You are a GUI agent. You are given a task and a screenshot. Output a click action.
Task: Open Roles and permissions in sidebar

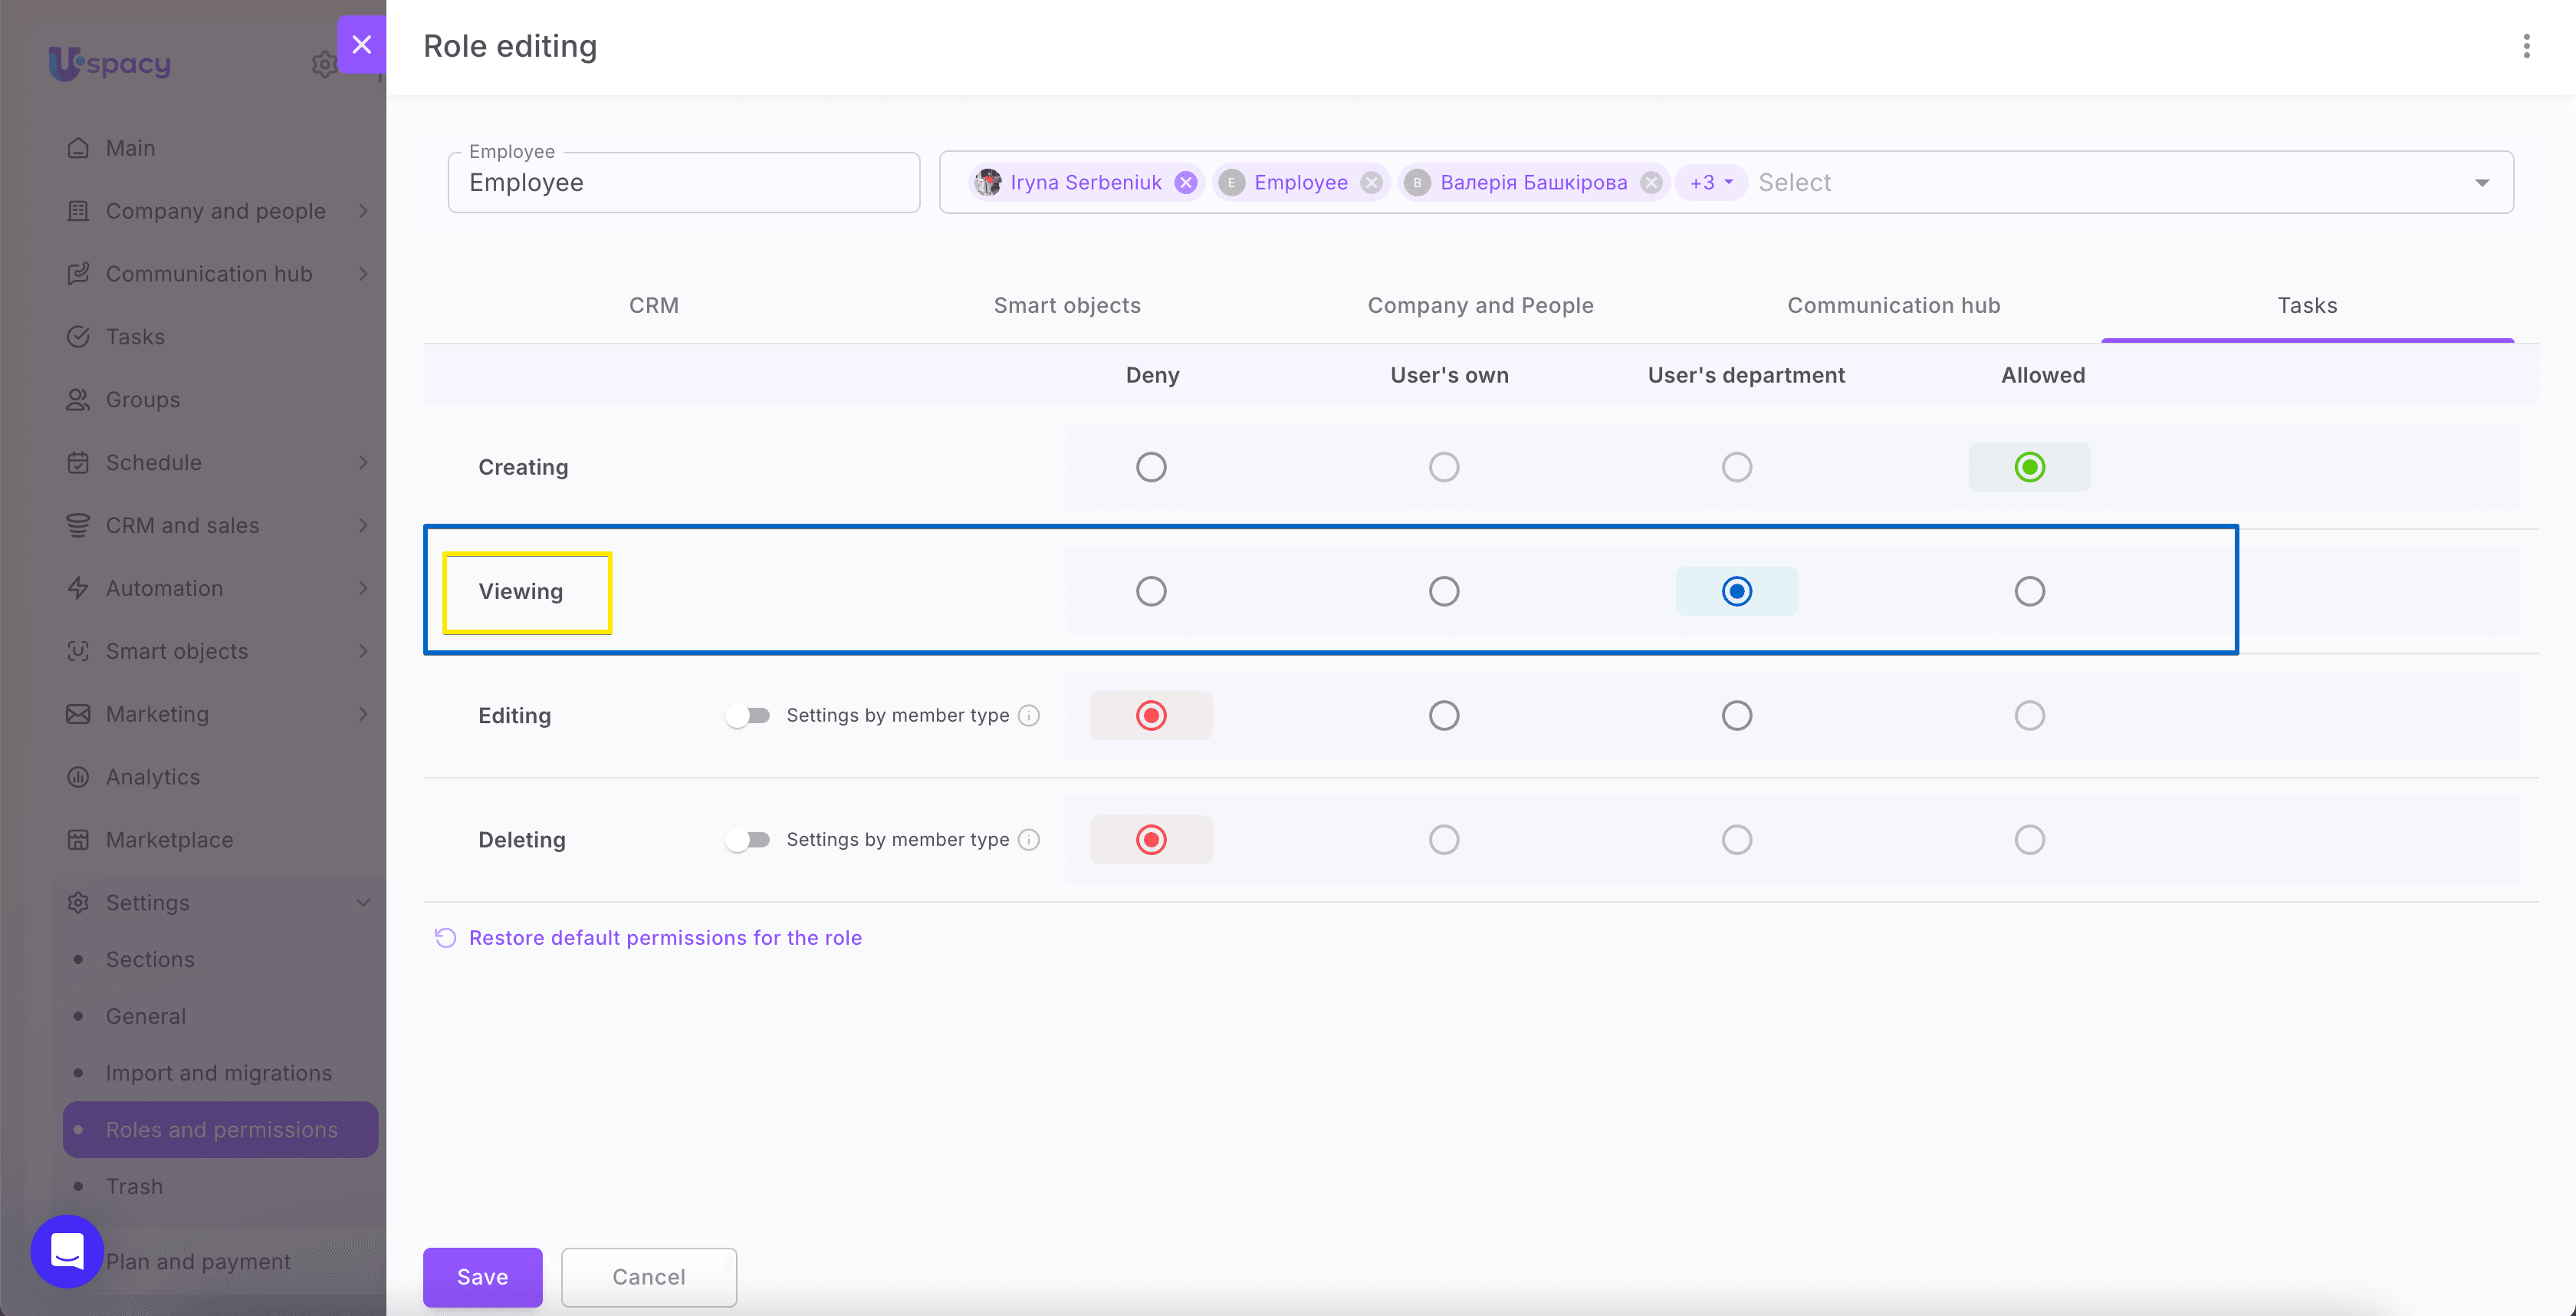[220, 1130]
